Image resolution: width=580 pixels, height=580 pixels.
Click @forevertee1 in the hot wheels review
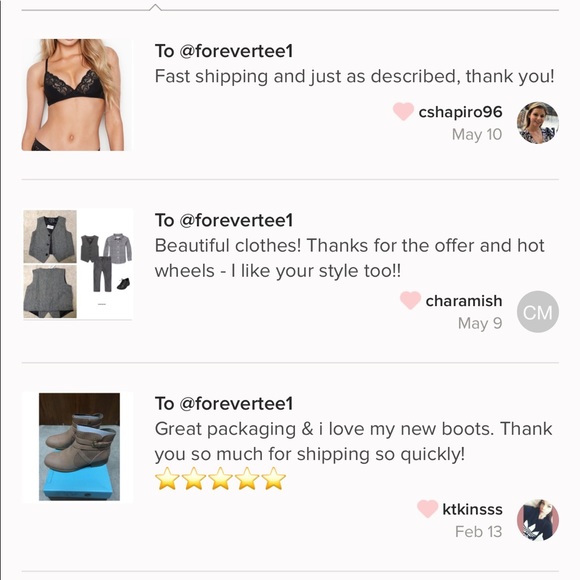point(236,220)
